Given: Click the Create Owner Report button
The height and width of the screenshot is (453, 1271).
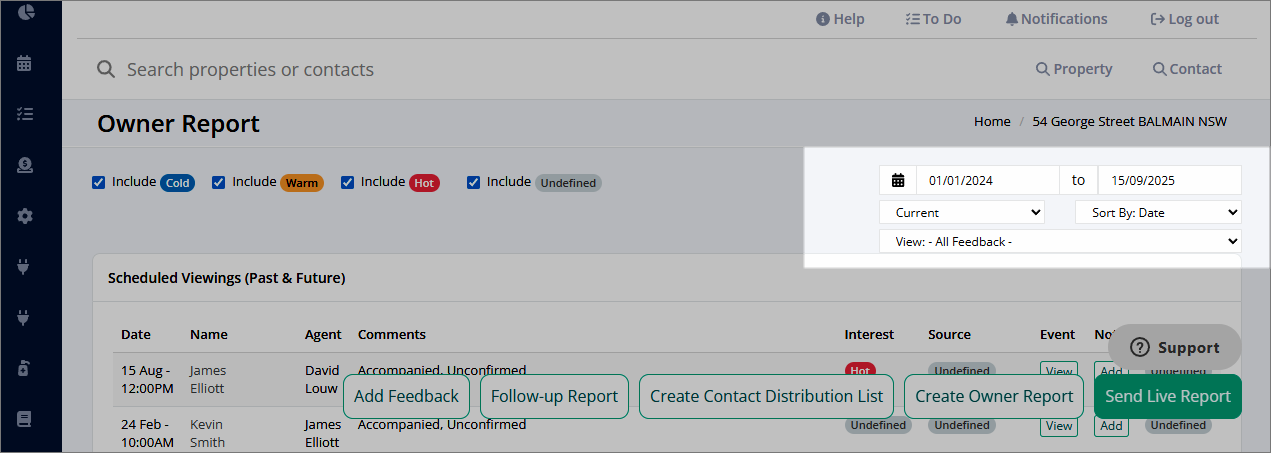Looking at the screenshot, I should [994, 396].
